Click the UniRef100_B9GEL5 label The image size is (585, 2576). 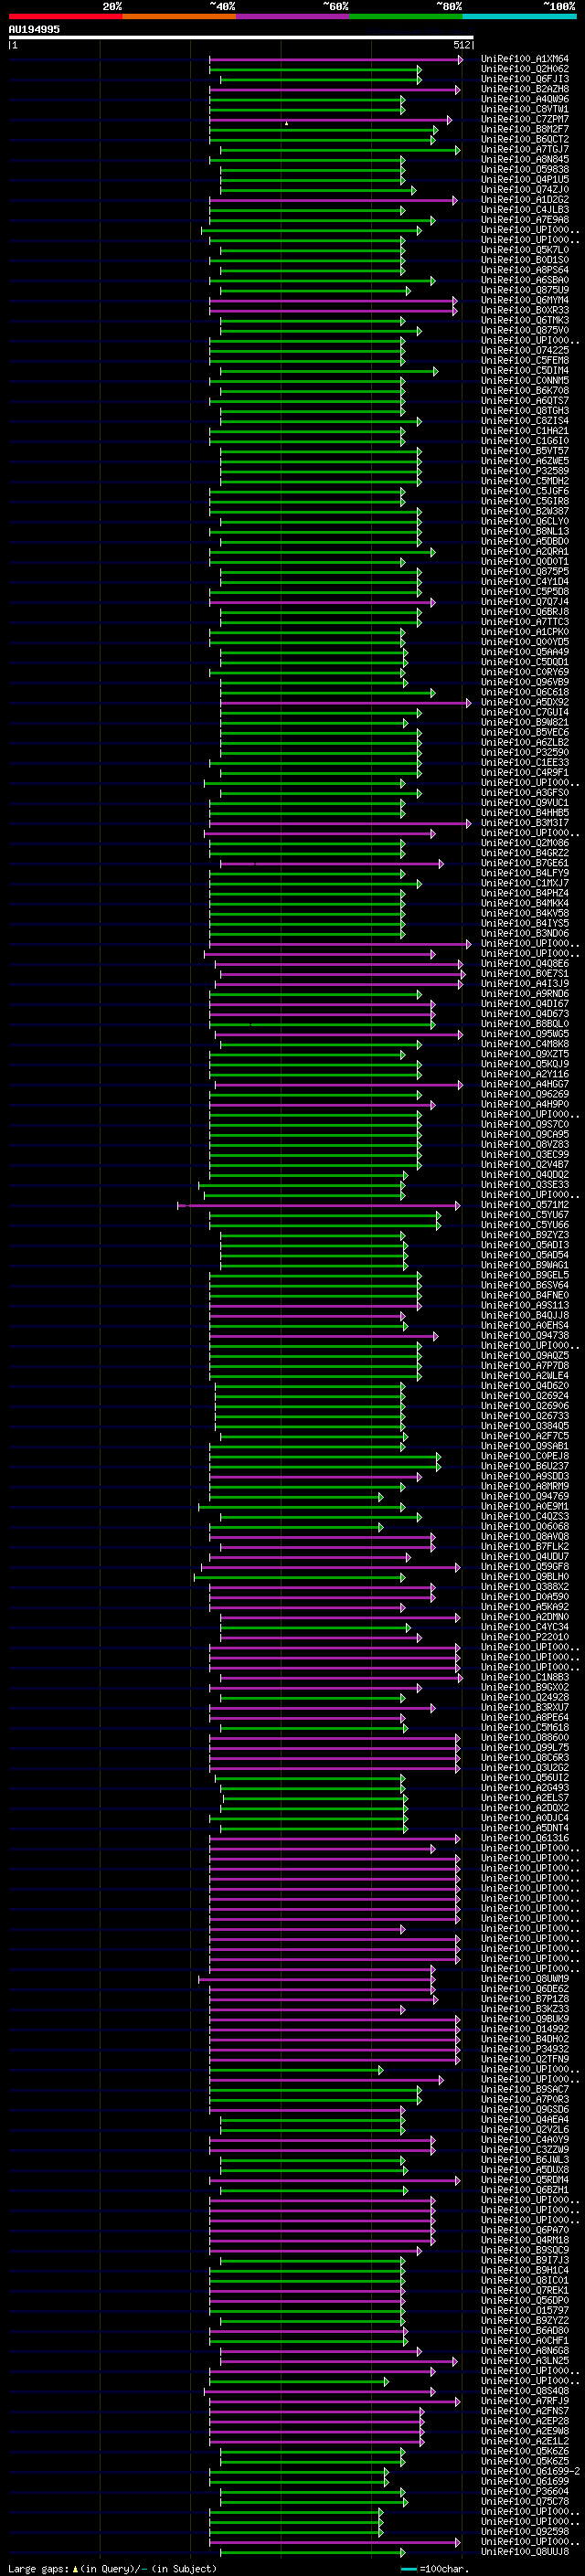(x=525, y=1275)
